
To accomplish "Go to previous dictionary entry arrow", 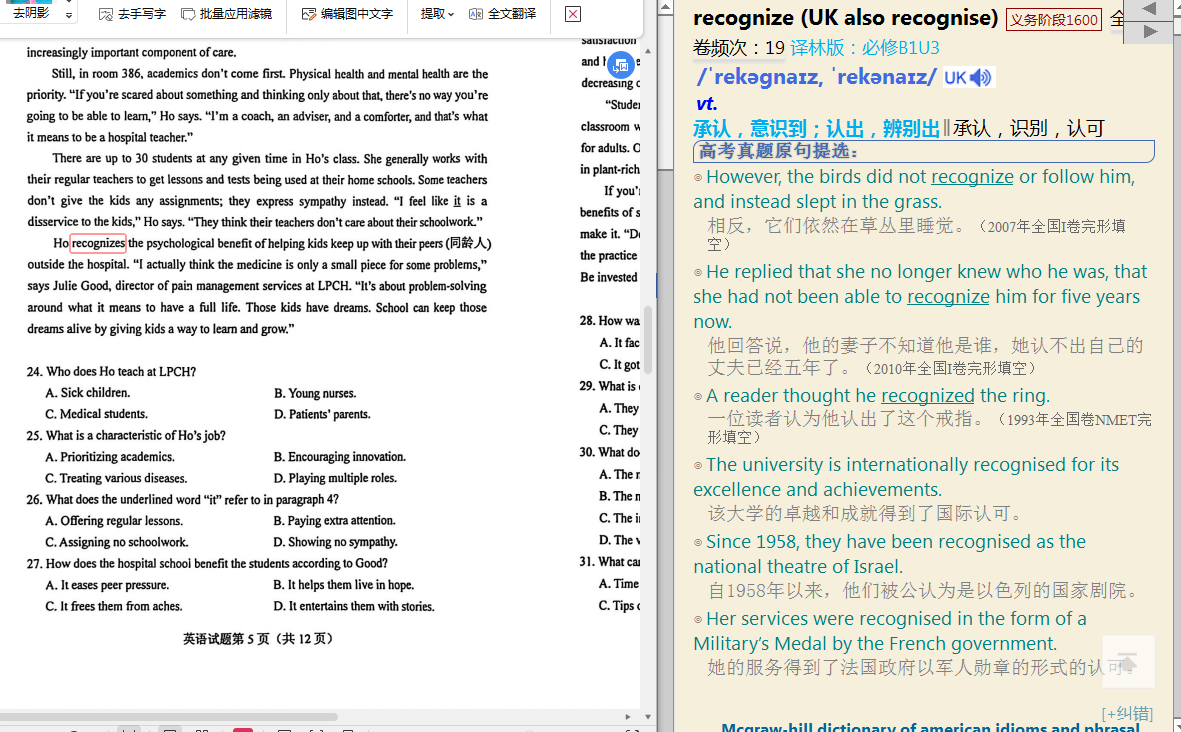I will coord(1149,9).
